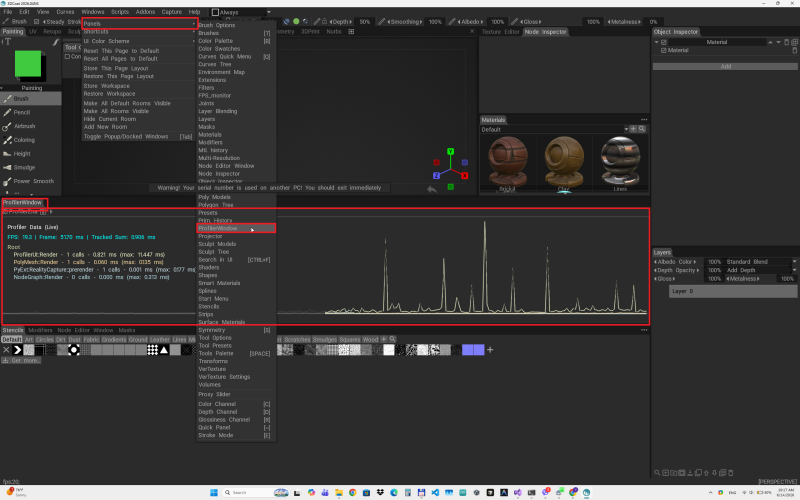Image resolution: width=800 pixels, height=500 pixels.
Task: Click the Depth lock icon
Action: click(324, 21)
